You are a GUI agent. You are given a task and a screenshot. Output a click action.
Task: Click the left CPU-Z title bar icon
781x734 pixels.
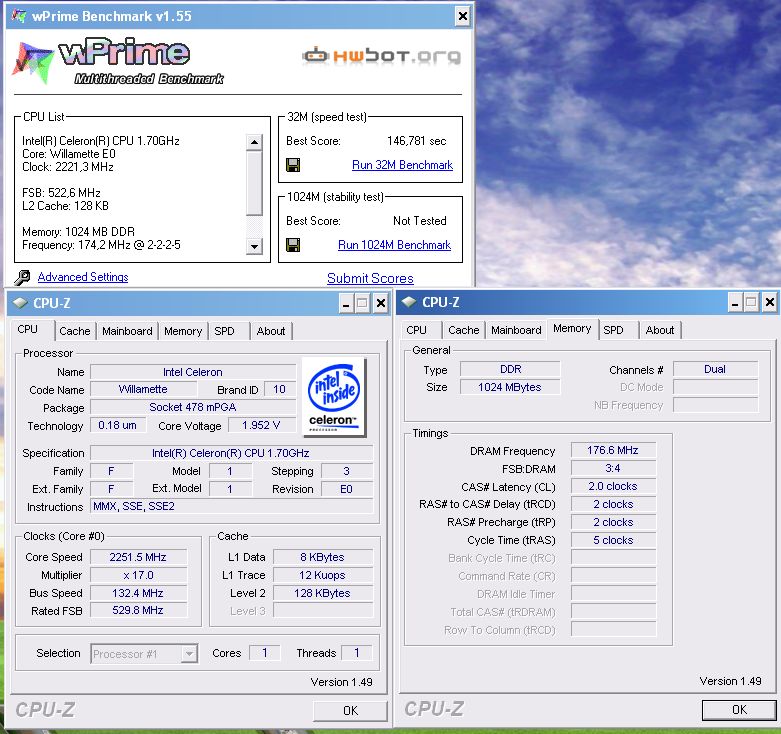(x=20, y=303)
